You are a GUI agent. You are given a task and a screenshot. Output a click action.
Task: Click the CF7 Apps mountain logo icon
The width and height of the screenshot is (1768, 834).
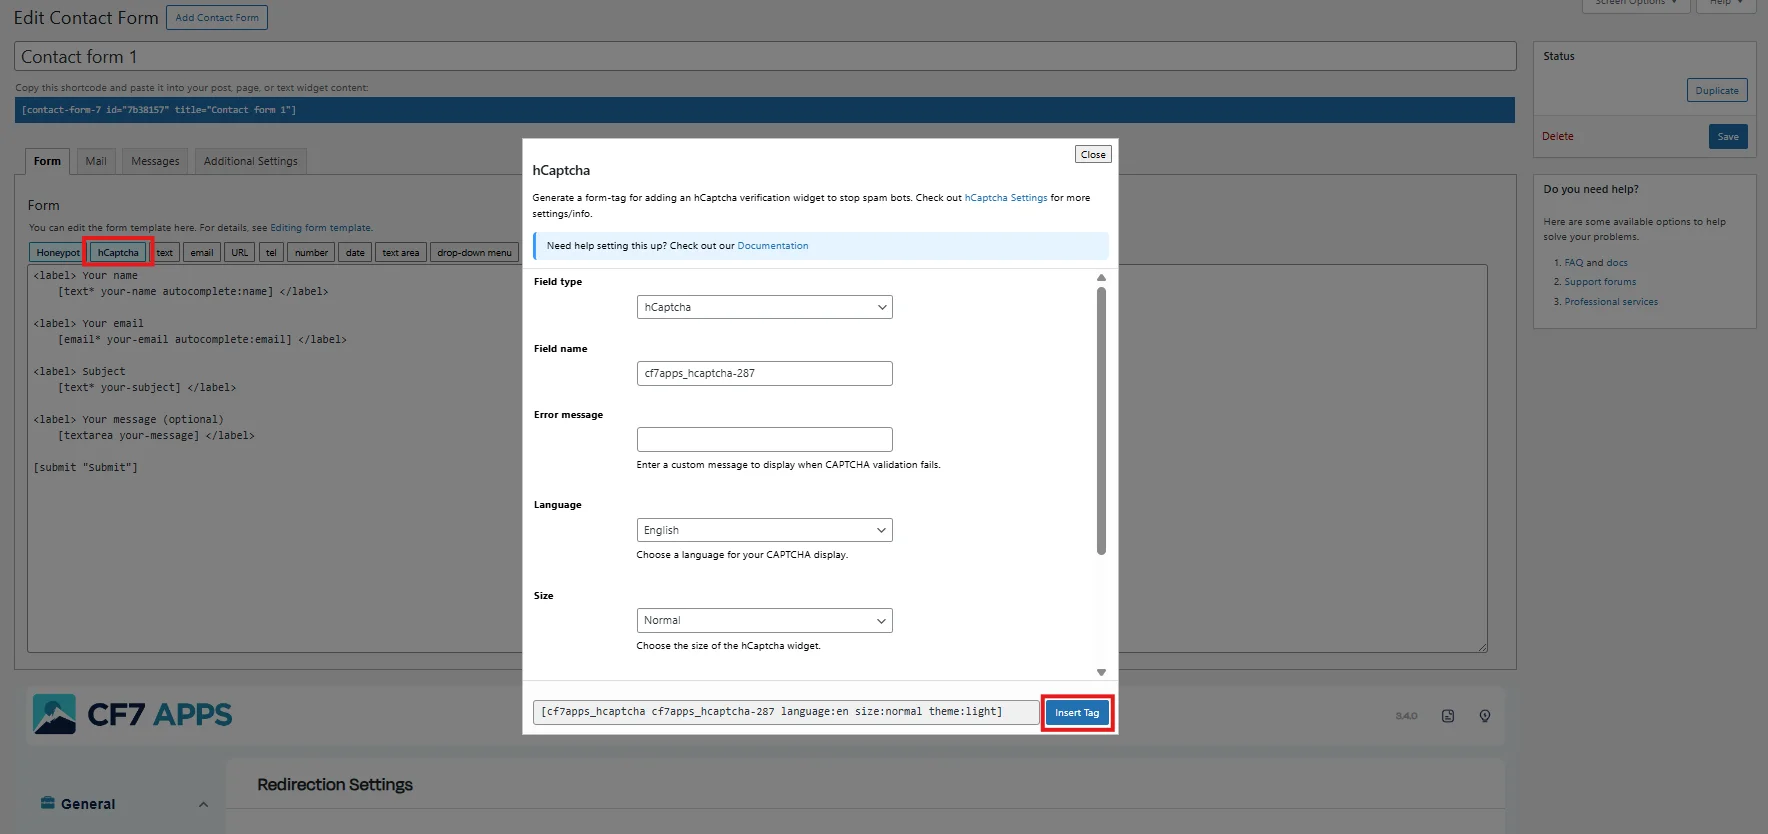click(54, 714)
